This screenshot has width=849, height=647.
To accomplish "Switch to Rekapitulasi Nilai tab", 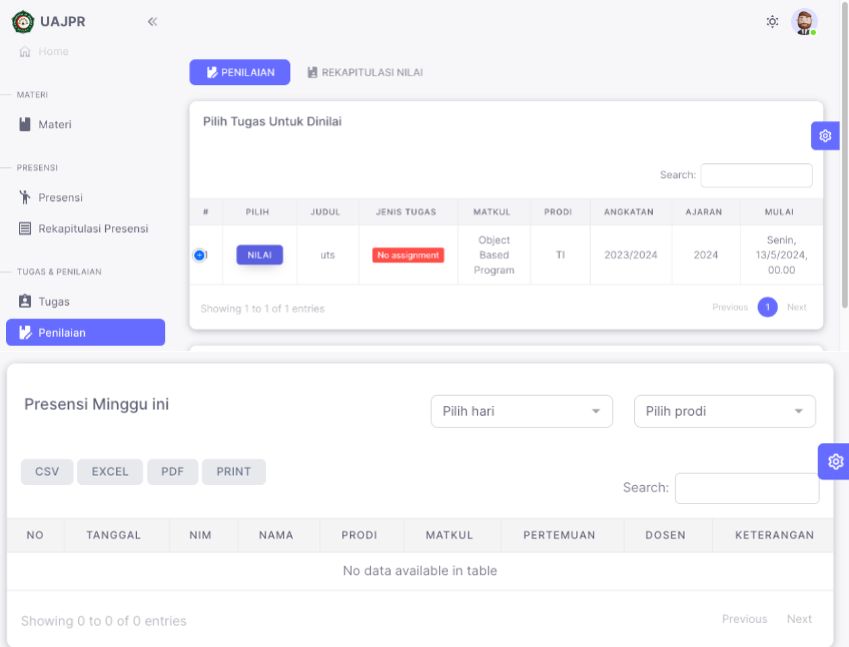I will (x=365, y=72).
